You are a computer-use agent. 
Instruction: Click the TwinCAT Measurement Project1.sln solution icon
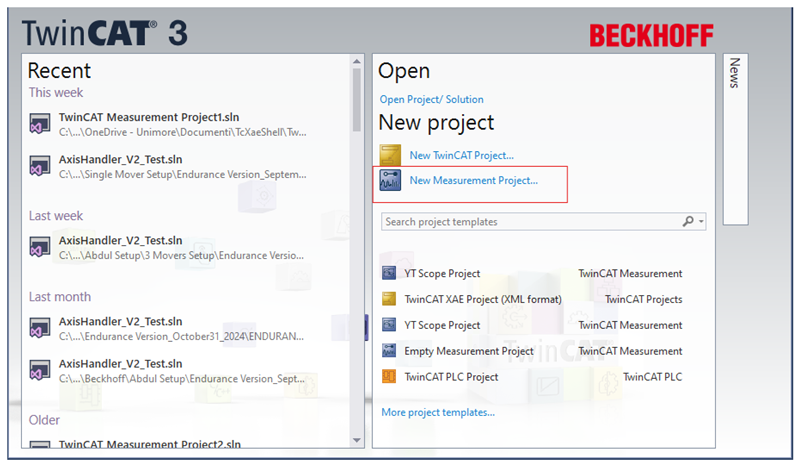(x=39, y=124)
